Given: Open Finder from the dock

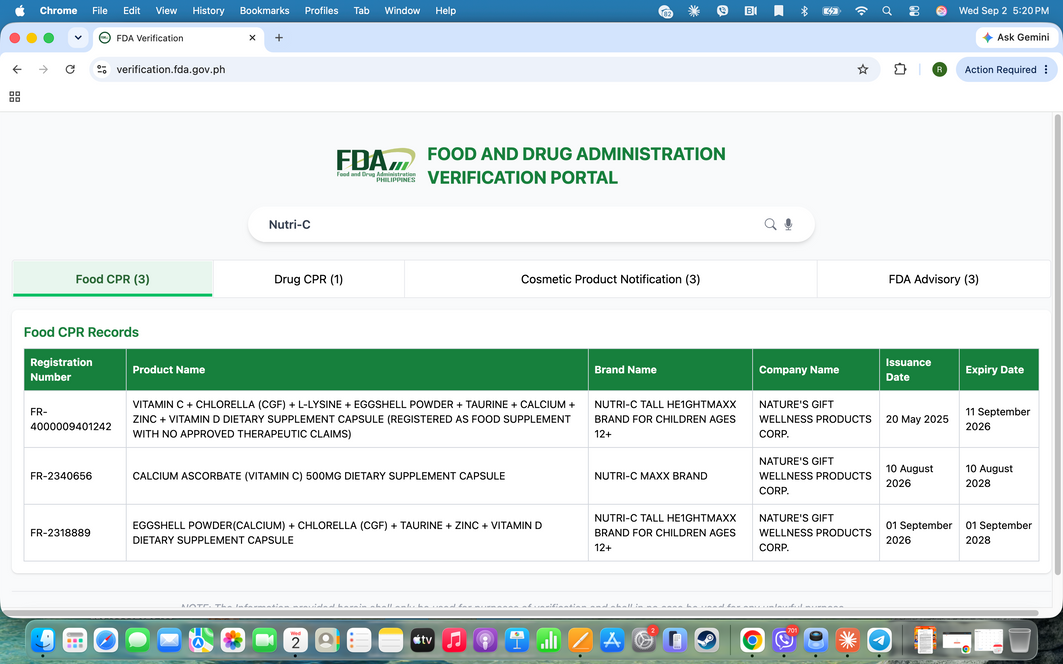Looking at the screenshot, I should pos(43,640).
